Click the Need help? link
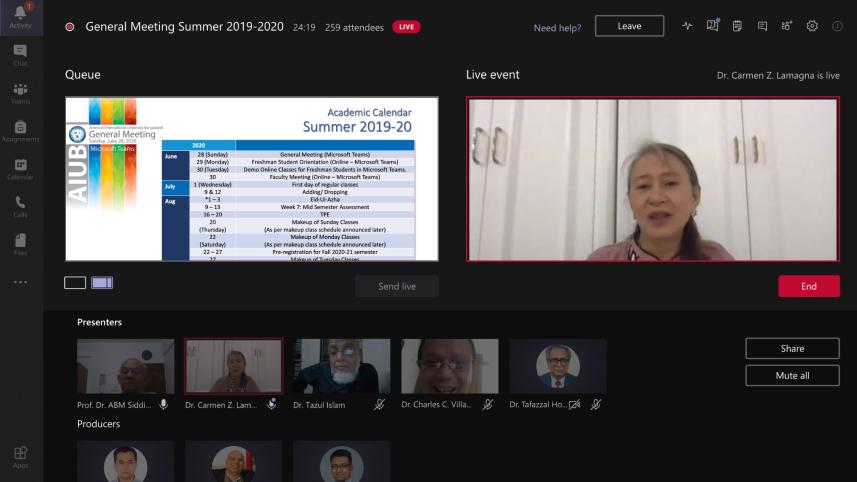This screenshot has width=857, height=482. tap(557, 28)
